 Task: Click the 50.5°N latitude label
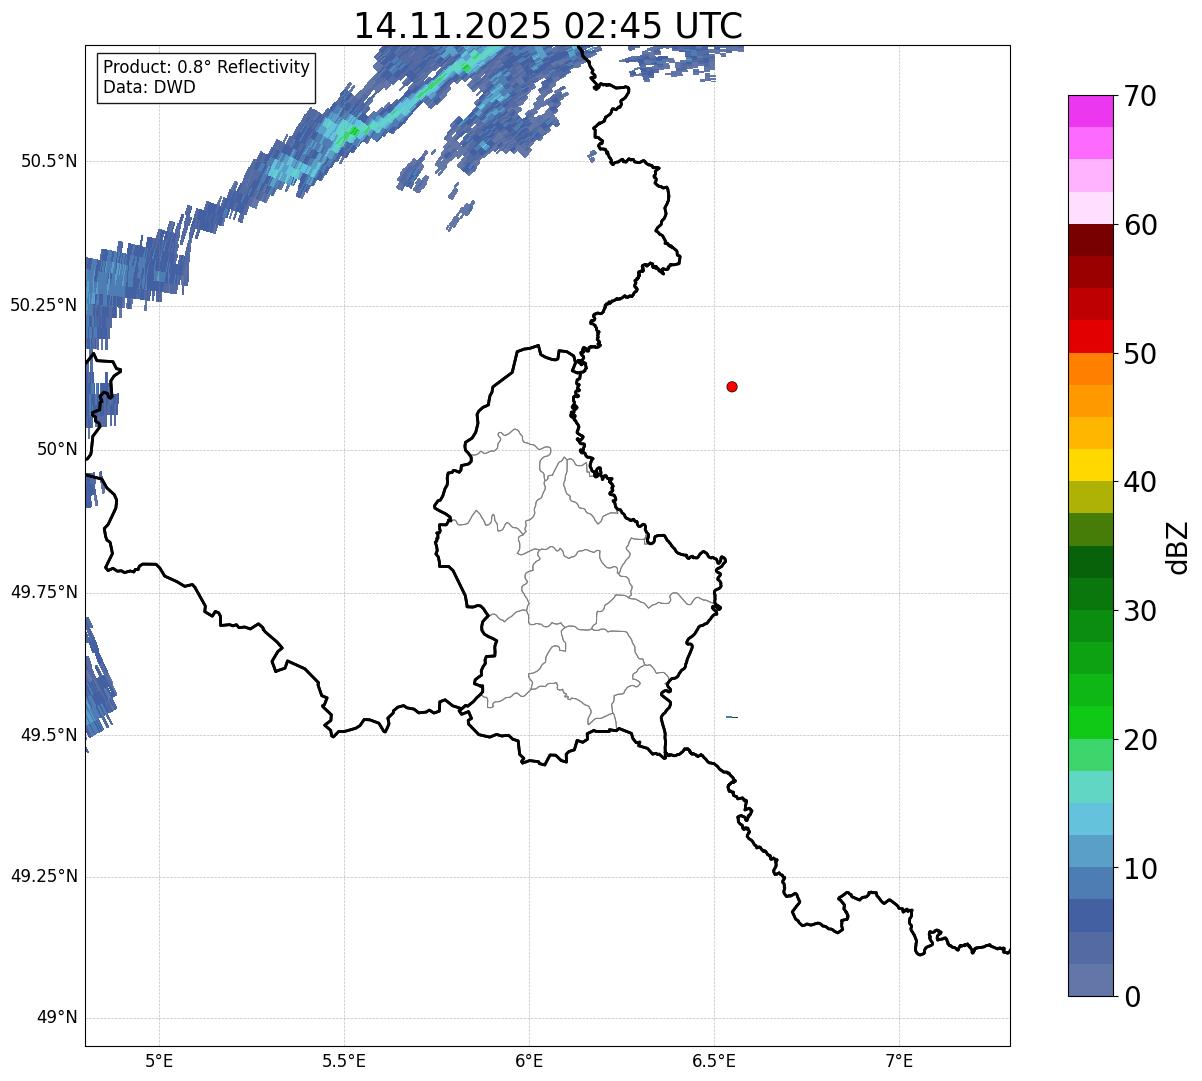48,161
